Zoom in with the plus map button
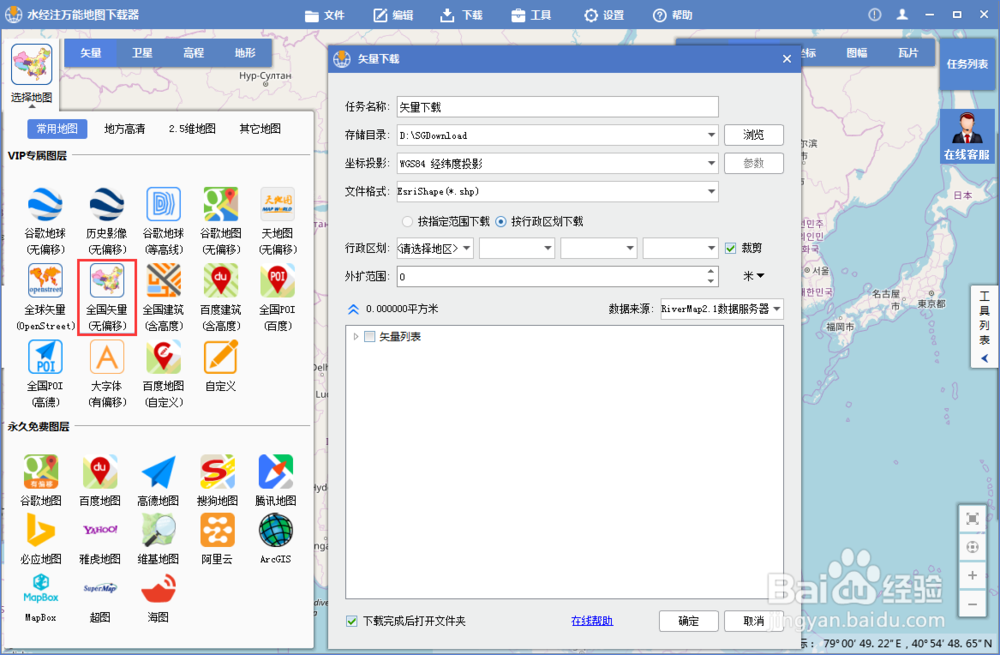 point(972,575)
